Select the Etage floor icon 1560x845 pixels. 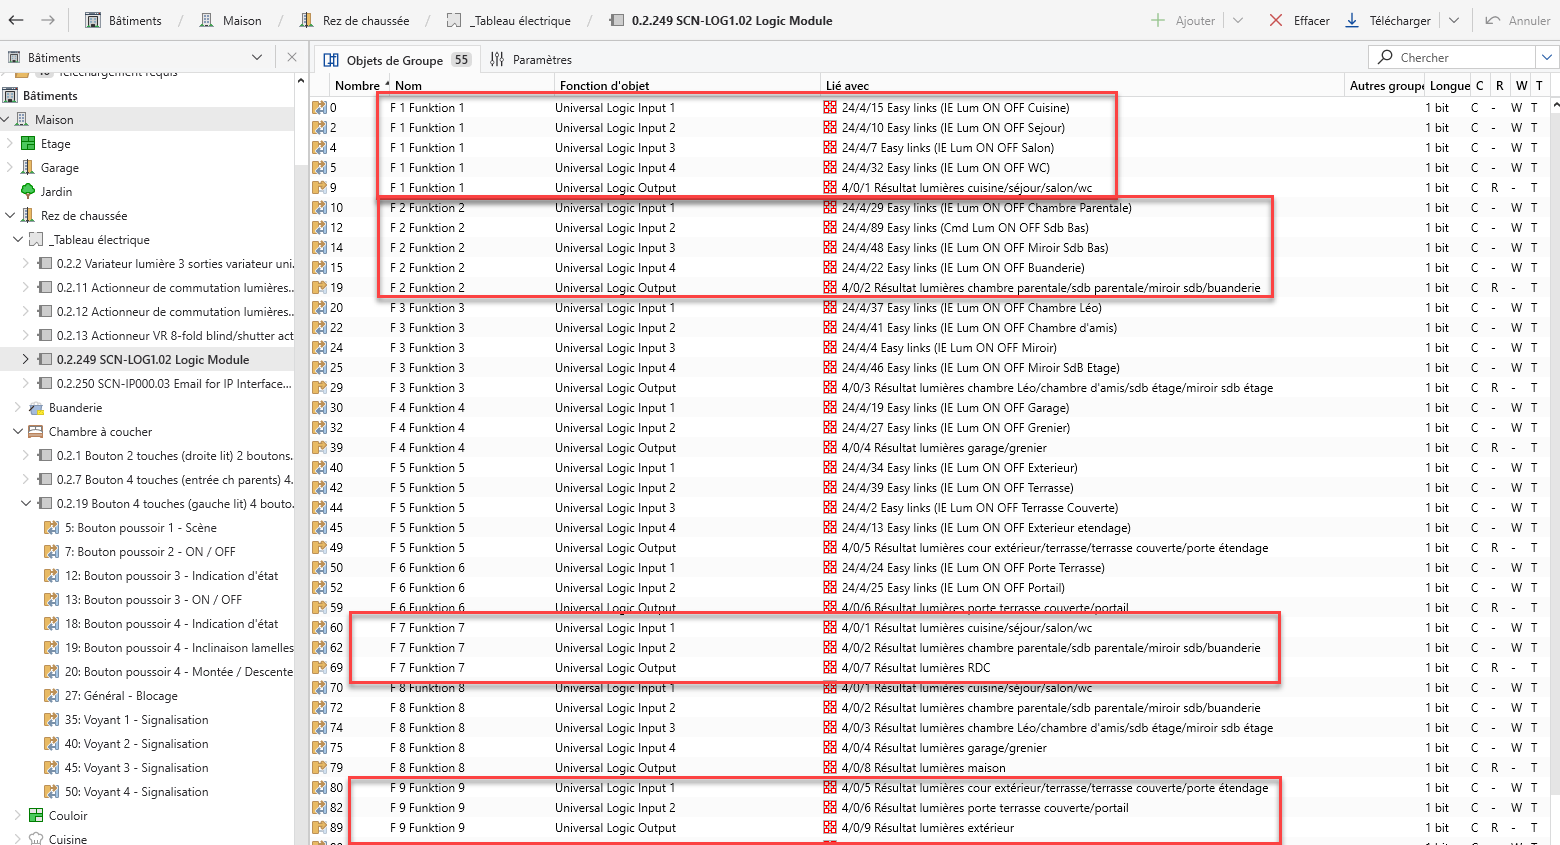click(x=28, y=144)
